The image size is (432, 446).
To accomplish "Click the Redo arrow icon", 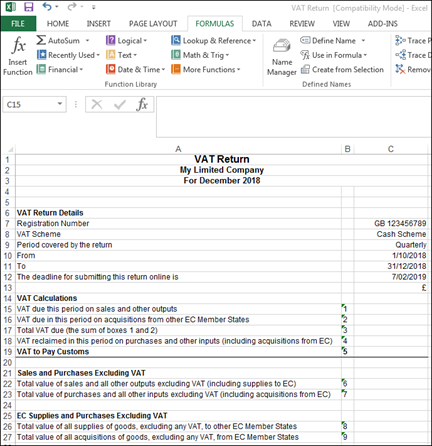I will coord(72,7).
